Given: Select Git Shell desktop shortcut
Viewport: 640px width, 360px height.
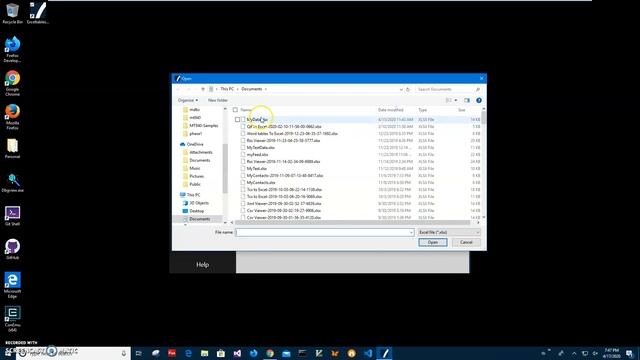Looking at the screenshot, I should point(12,216).
